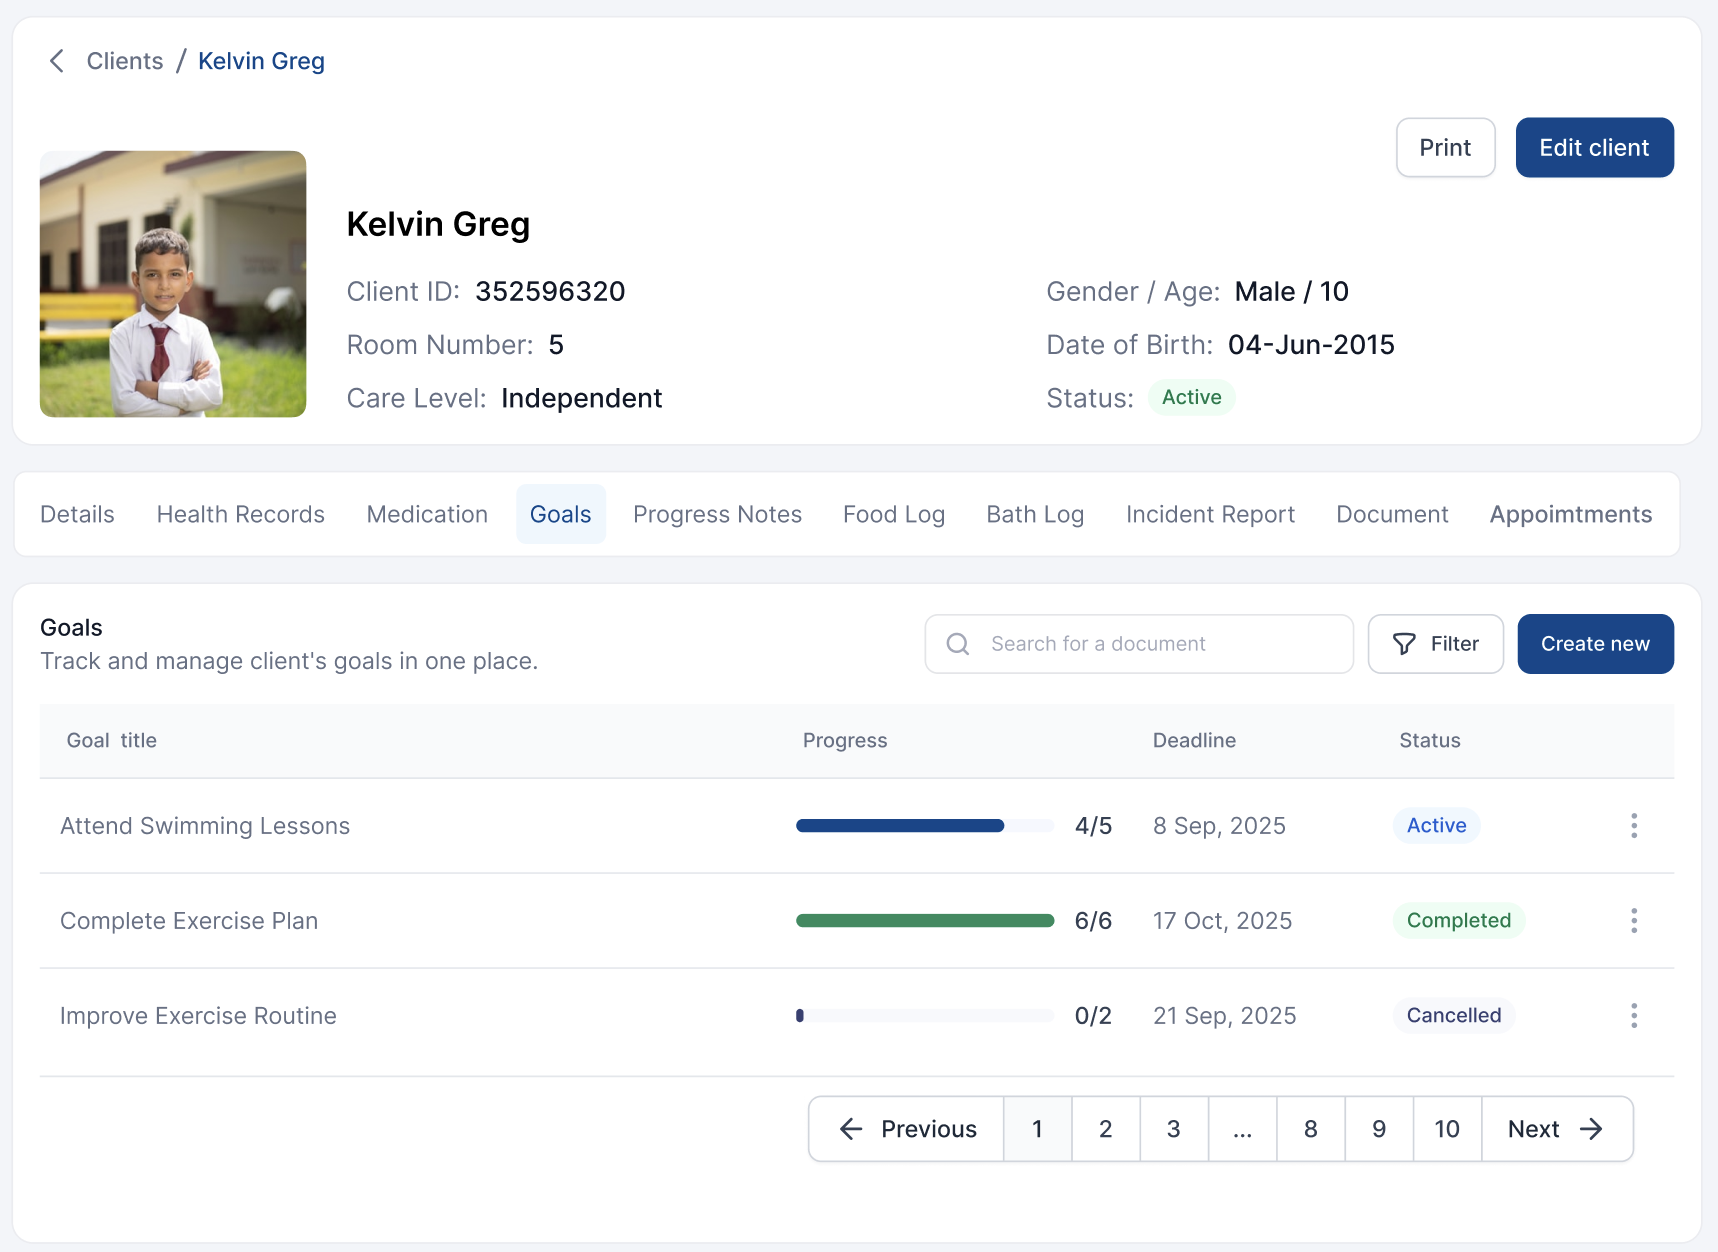This screenshot has width=1718, height=1252.
Task: Open options menu for Complete Exercise Plan
Action: (x=1633, y=921)
